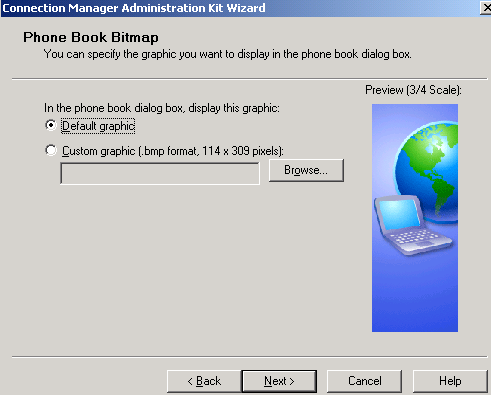Open the Browse... file dialog
The image size is (491, 395).
click(306, 170)
